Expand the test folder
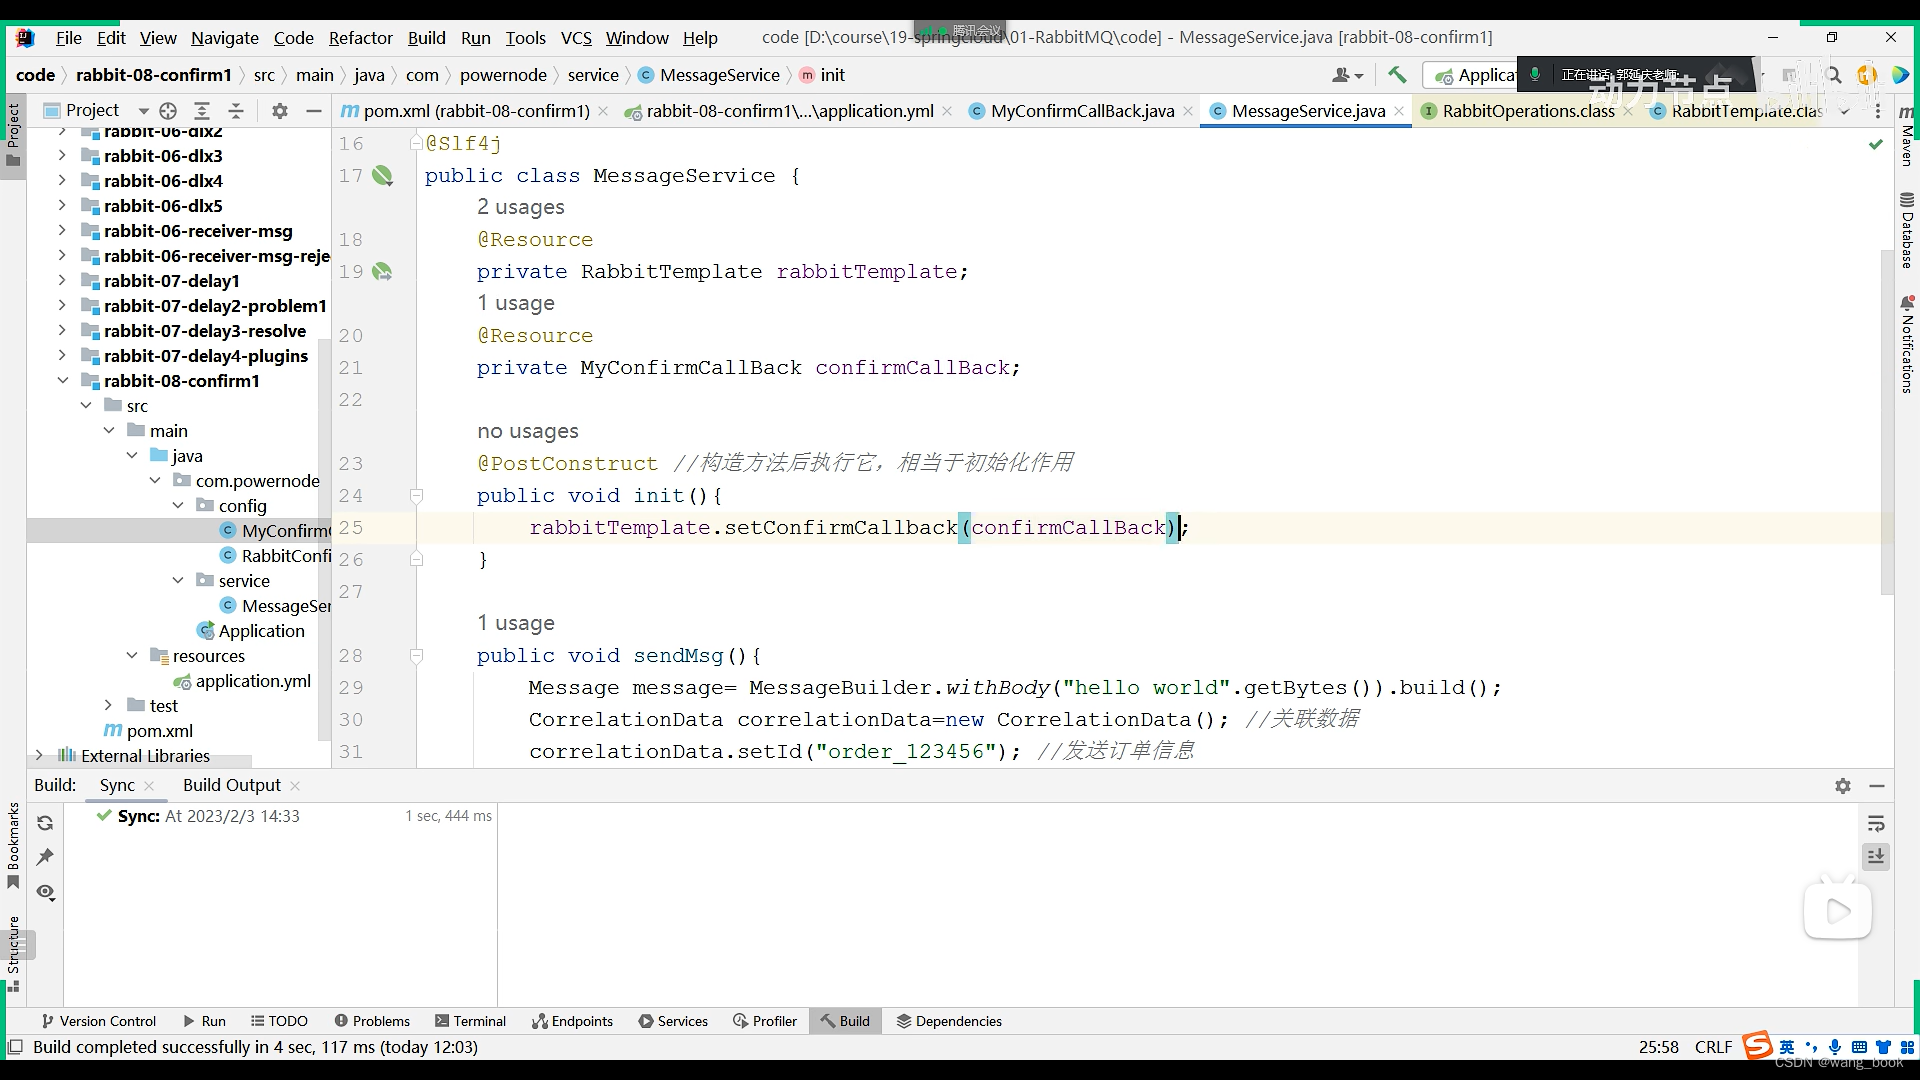 click(x=108, y=706)
